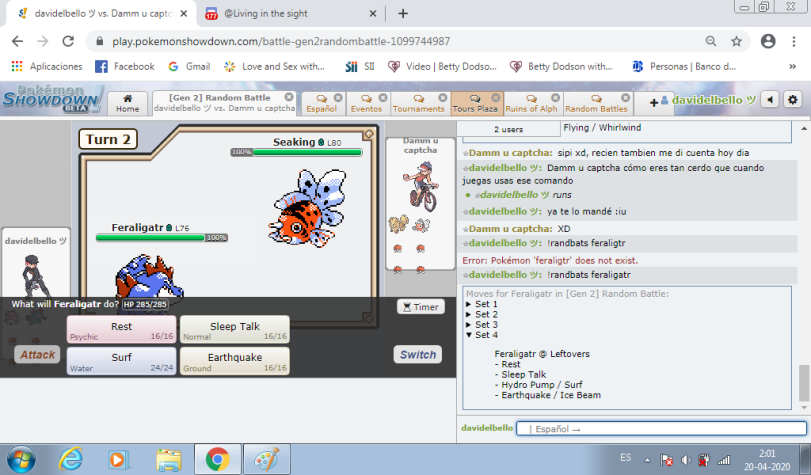Open the 2 users list
This screenshot has width=811, height=475.
tap(508, 129)
